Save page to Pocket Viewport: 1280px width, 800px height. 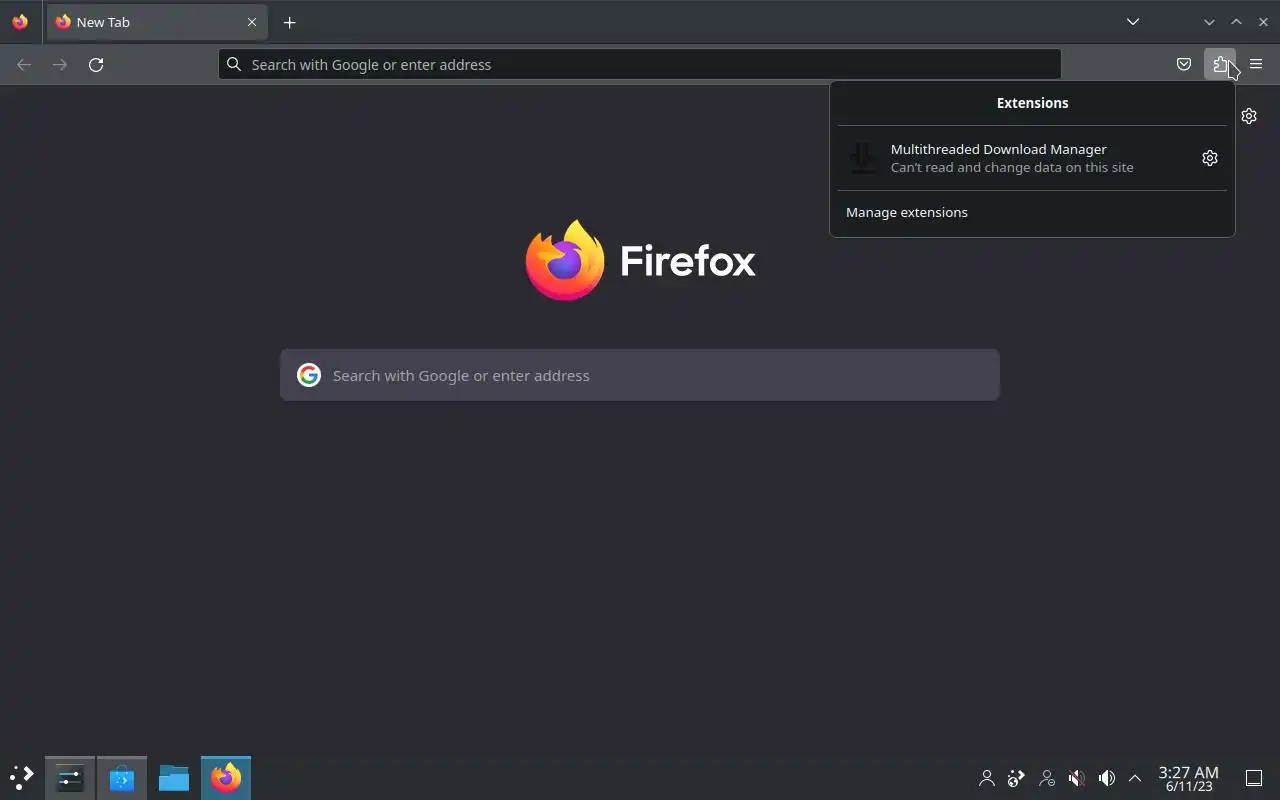click(x=1184, y=64)
